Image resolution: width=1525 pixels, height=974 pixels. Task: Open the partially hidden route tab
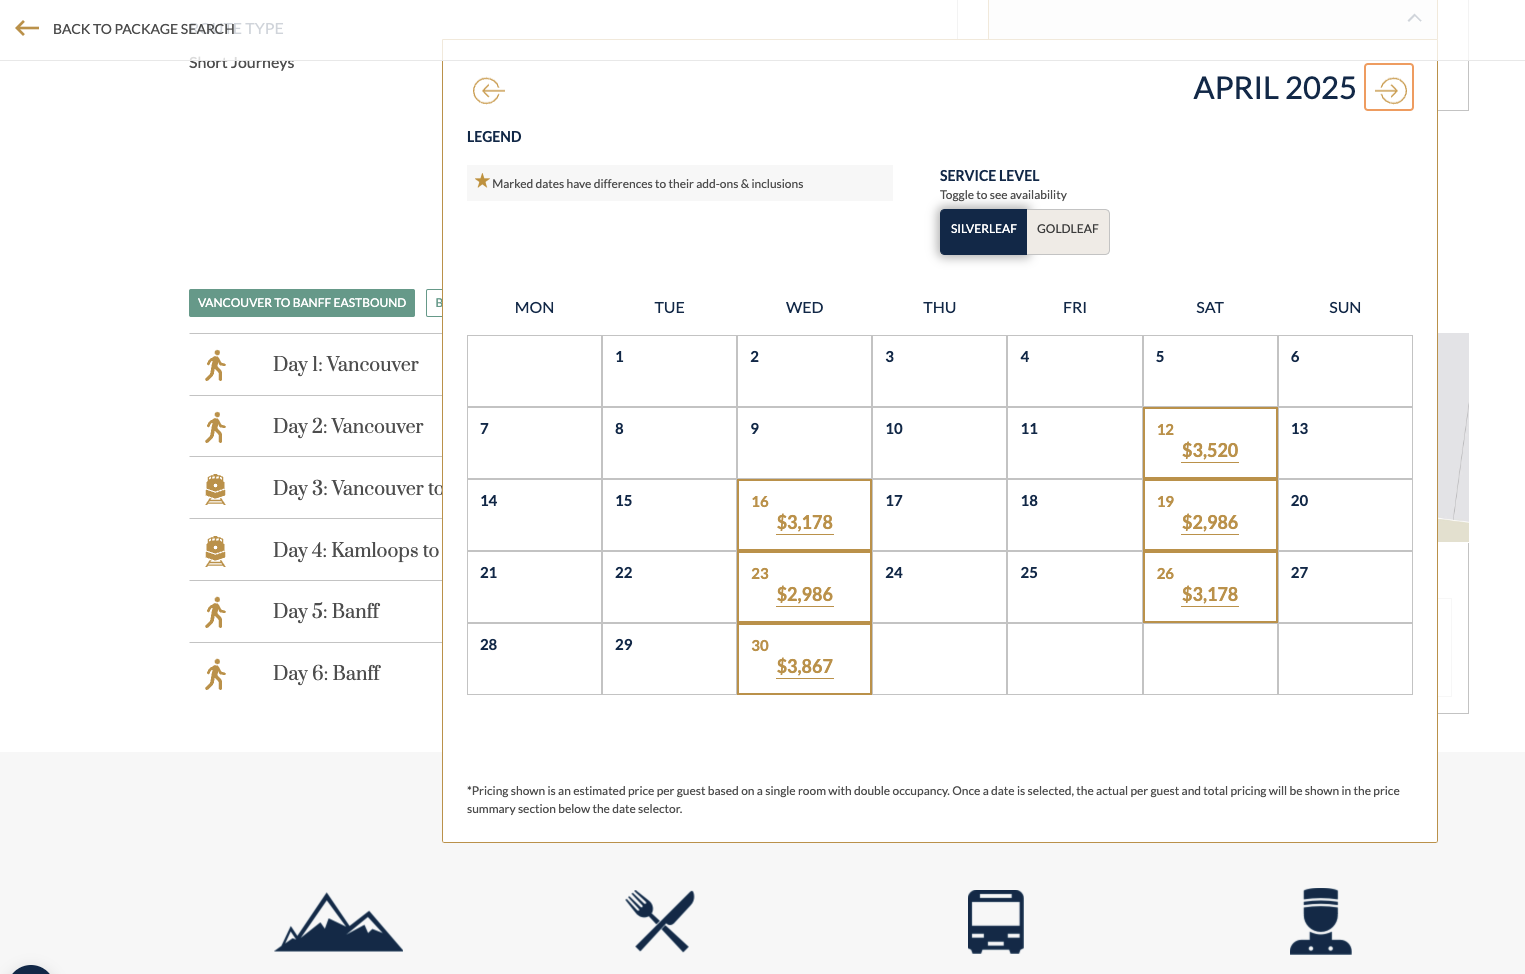click(x=437, y=302)
